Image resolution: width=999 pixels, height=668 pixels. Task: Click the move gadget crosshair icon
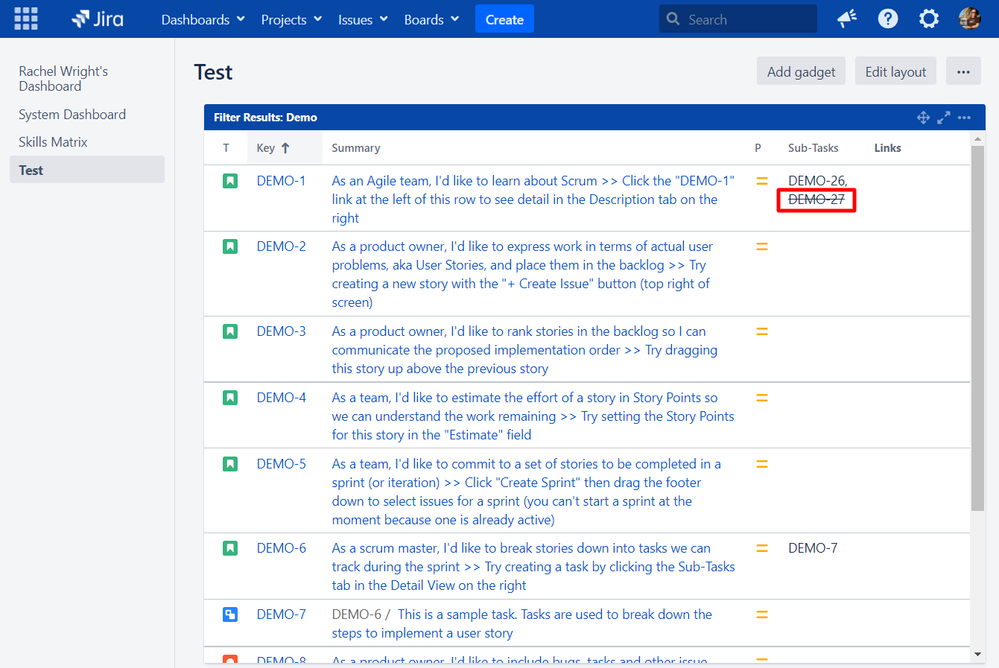coord(923,117)
